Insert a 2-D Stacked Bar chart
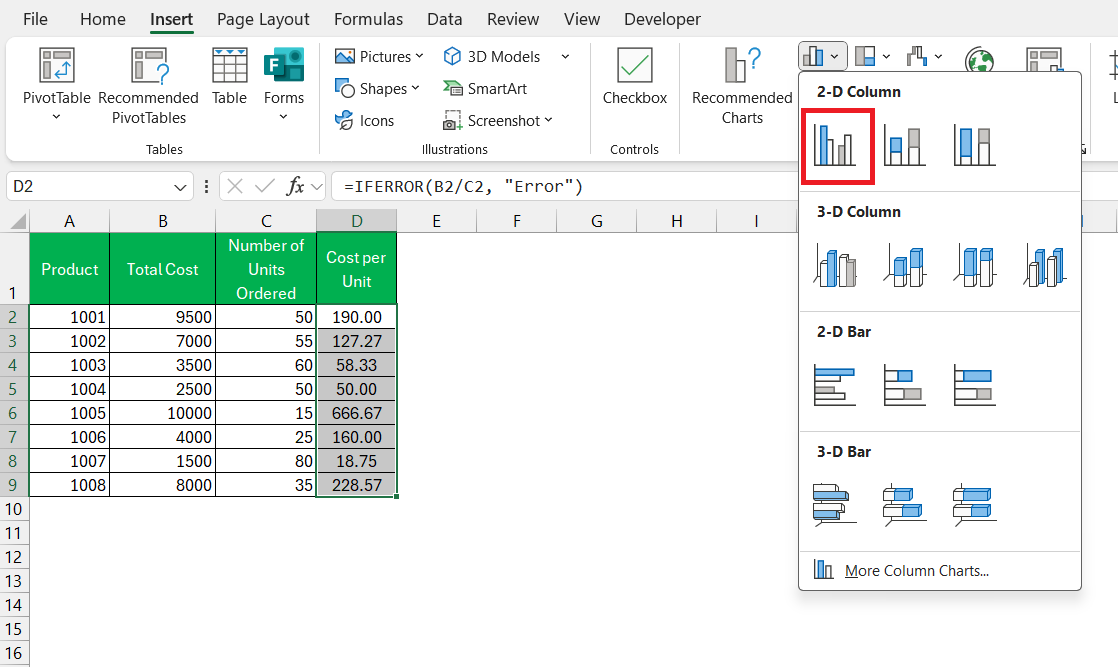Screen dimensions: 1118x667 point(905,385)
